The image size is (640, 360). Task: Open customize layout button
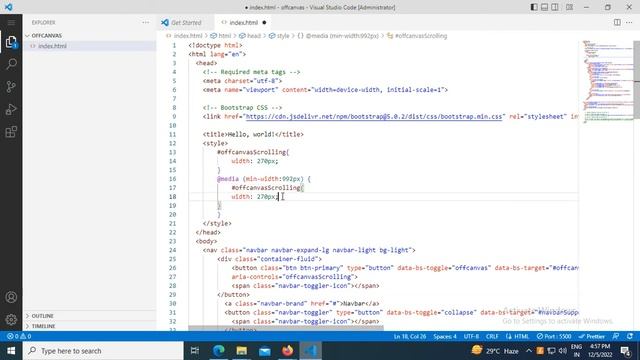click(569, 7)
